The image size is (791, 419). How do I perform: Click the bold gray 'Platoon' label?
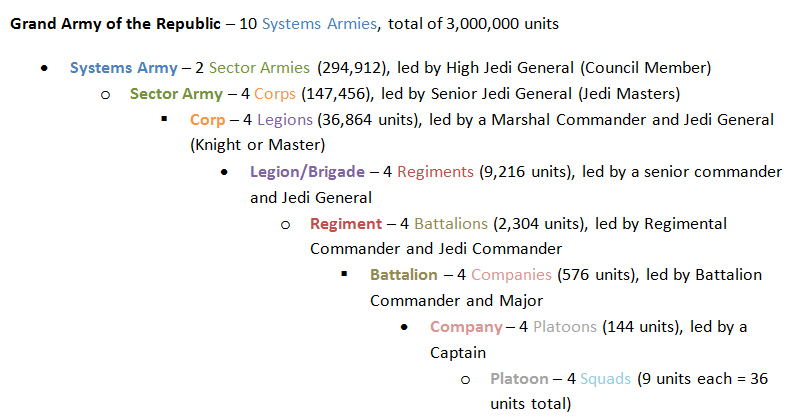pos(519,379)
